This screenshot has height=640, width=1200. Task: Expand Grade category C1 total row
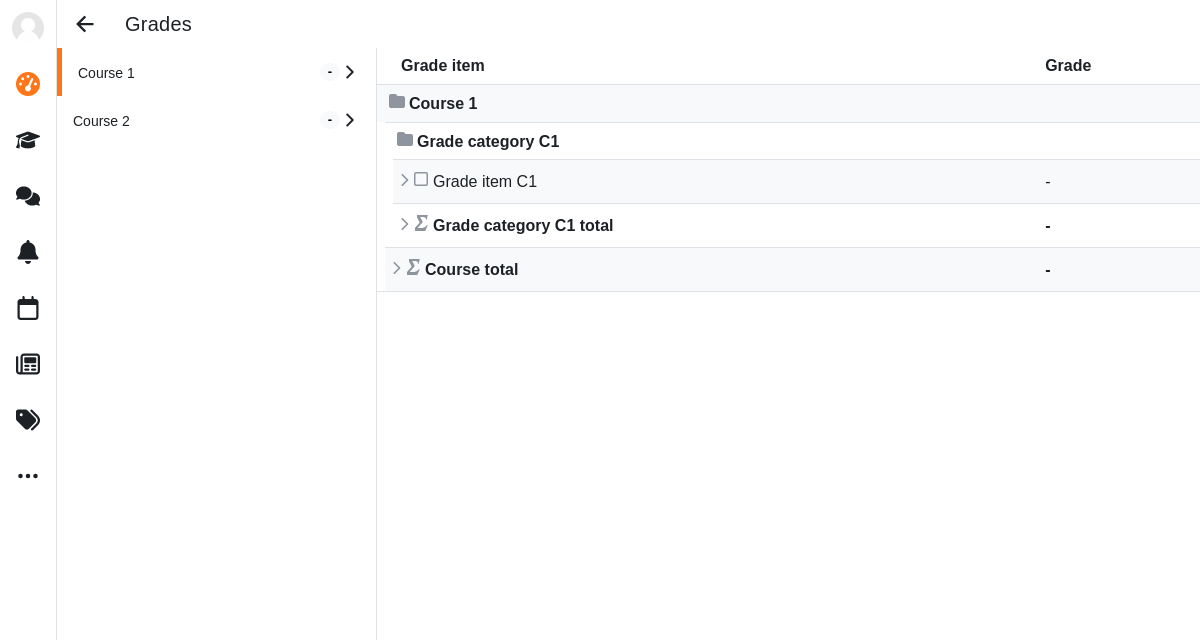pyautogui.click(x=404, y=224)
